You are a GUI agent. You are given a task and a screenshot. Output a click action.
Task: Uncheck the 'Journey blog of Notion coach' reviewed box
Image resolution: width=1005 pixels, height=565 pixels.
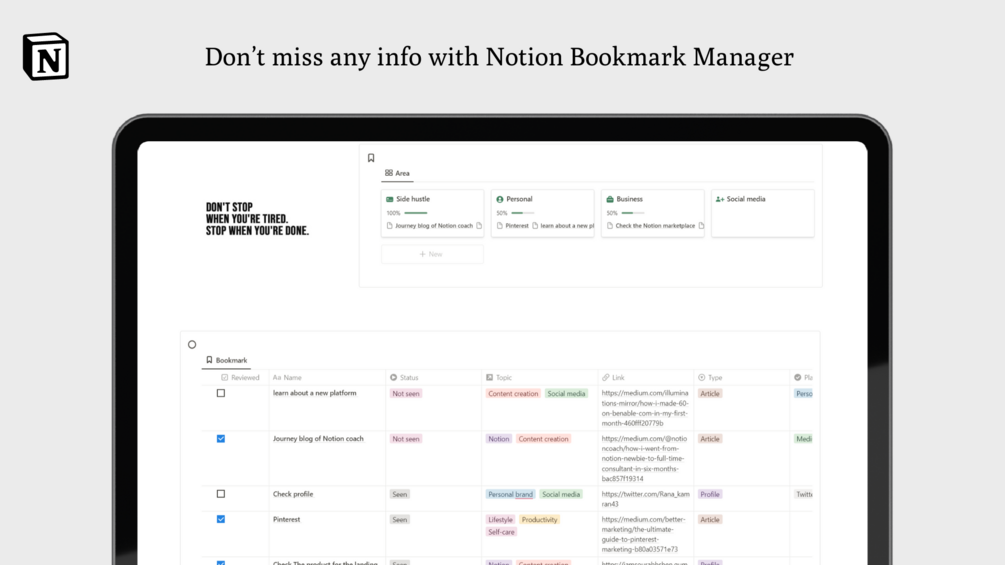[220, 439]
